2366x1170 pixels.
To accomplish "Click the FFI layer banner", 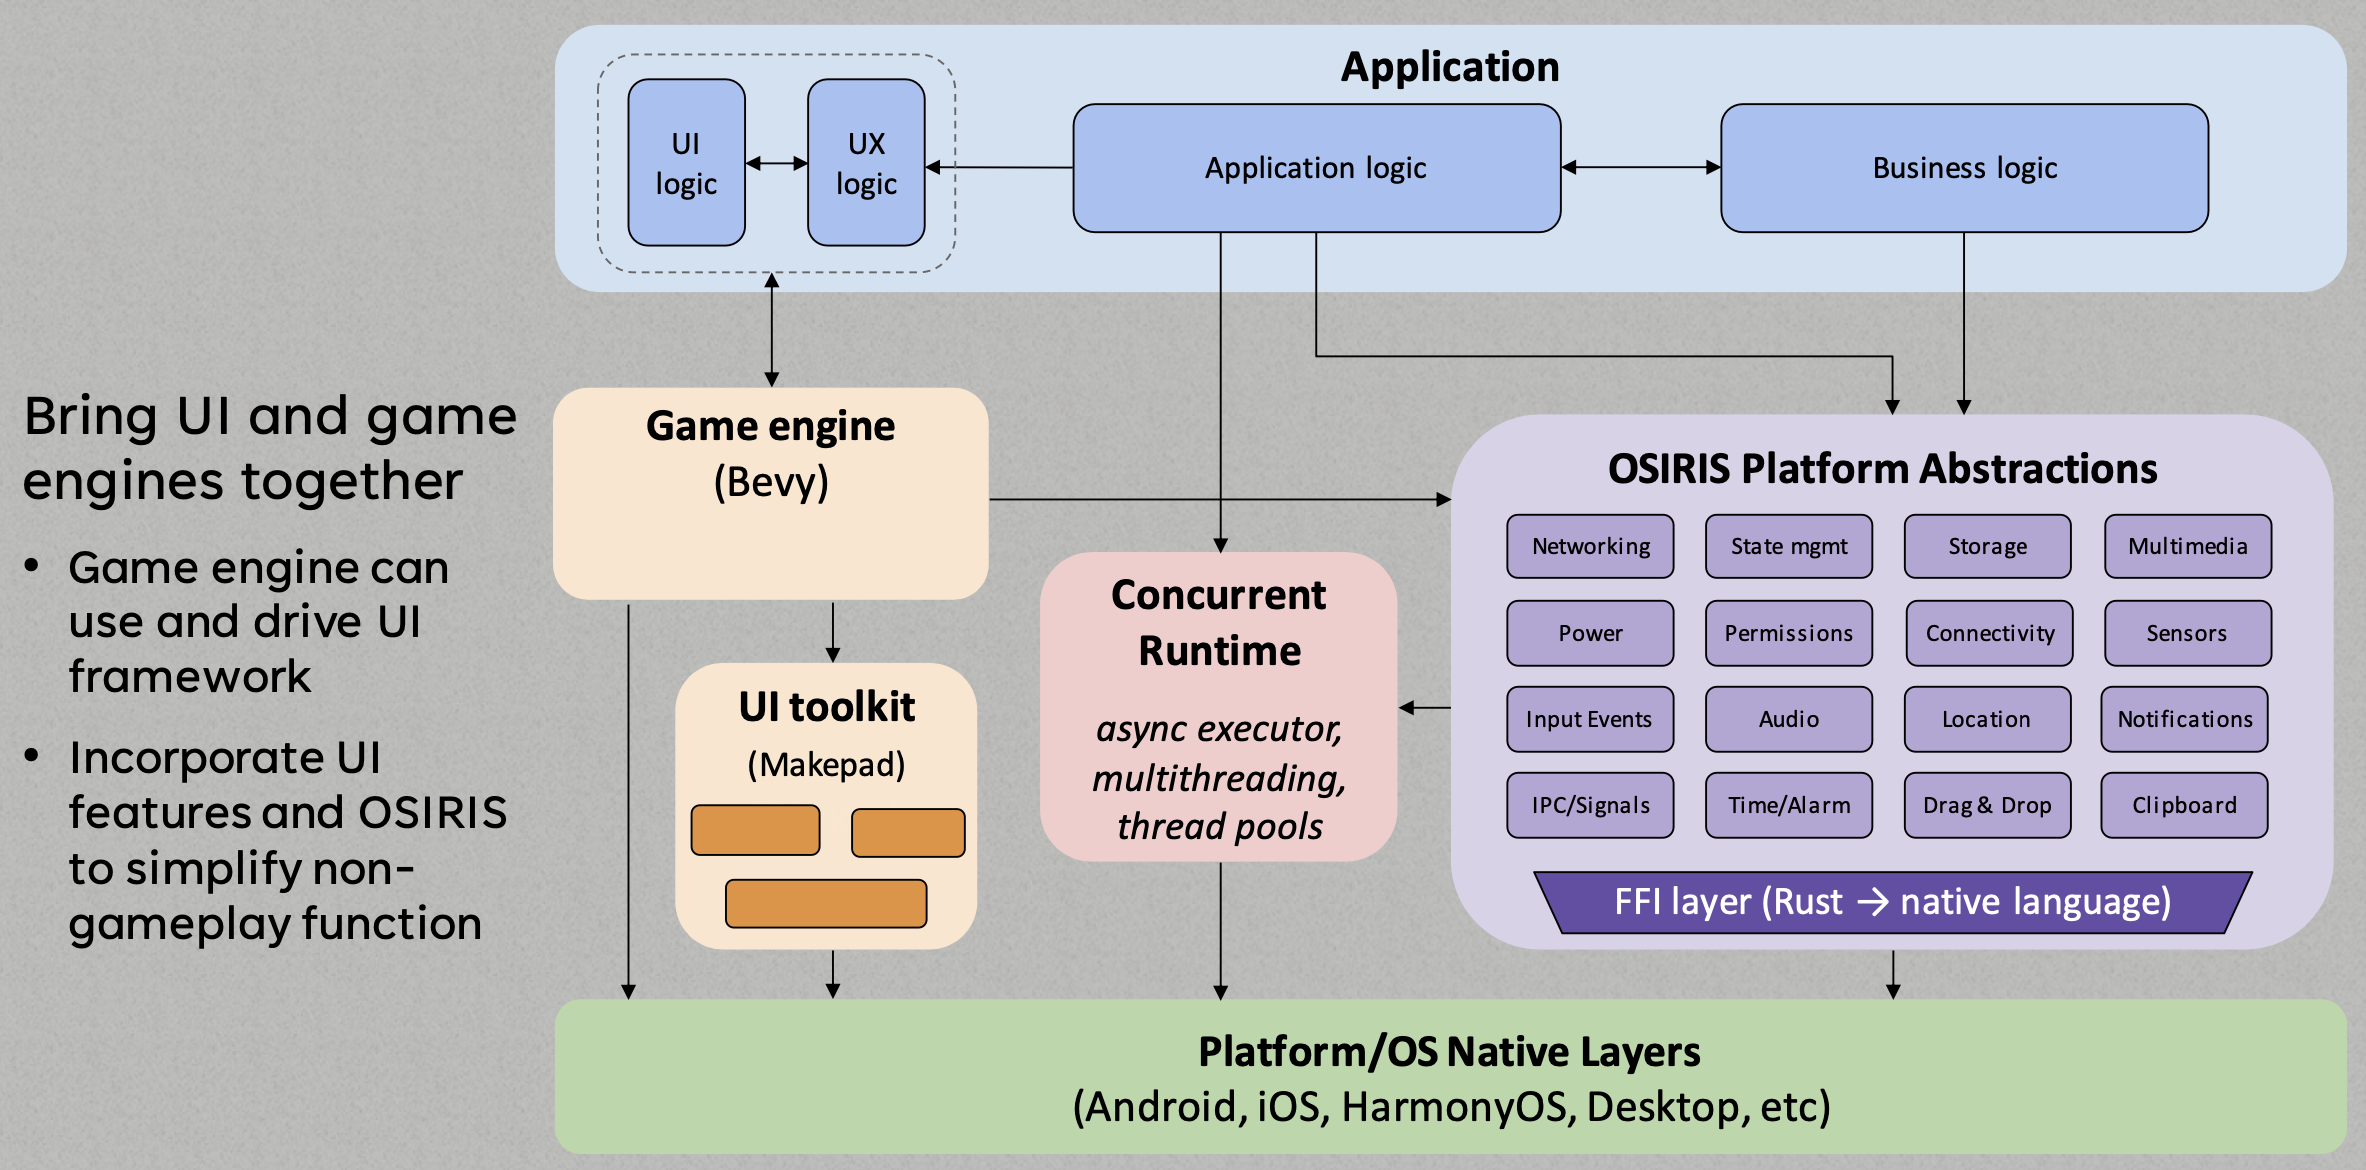I will [x=1892, y=902].
